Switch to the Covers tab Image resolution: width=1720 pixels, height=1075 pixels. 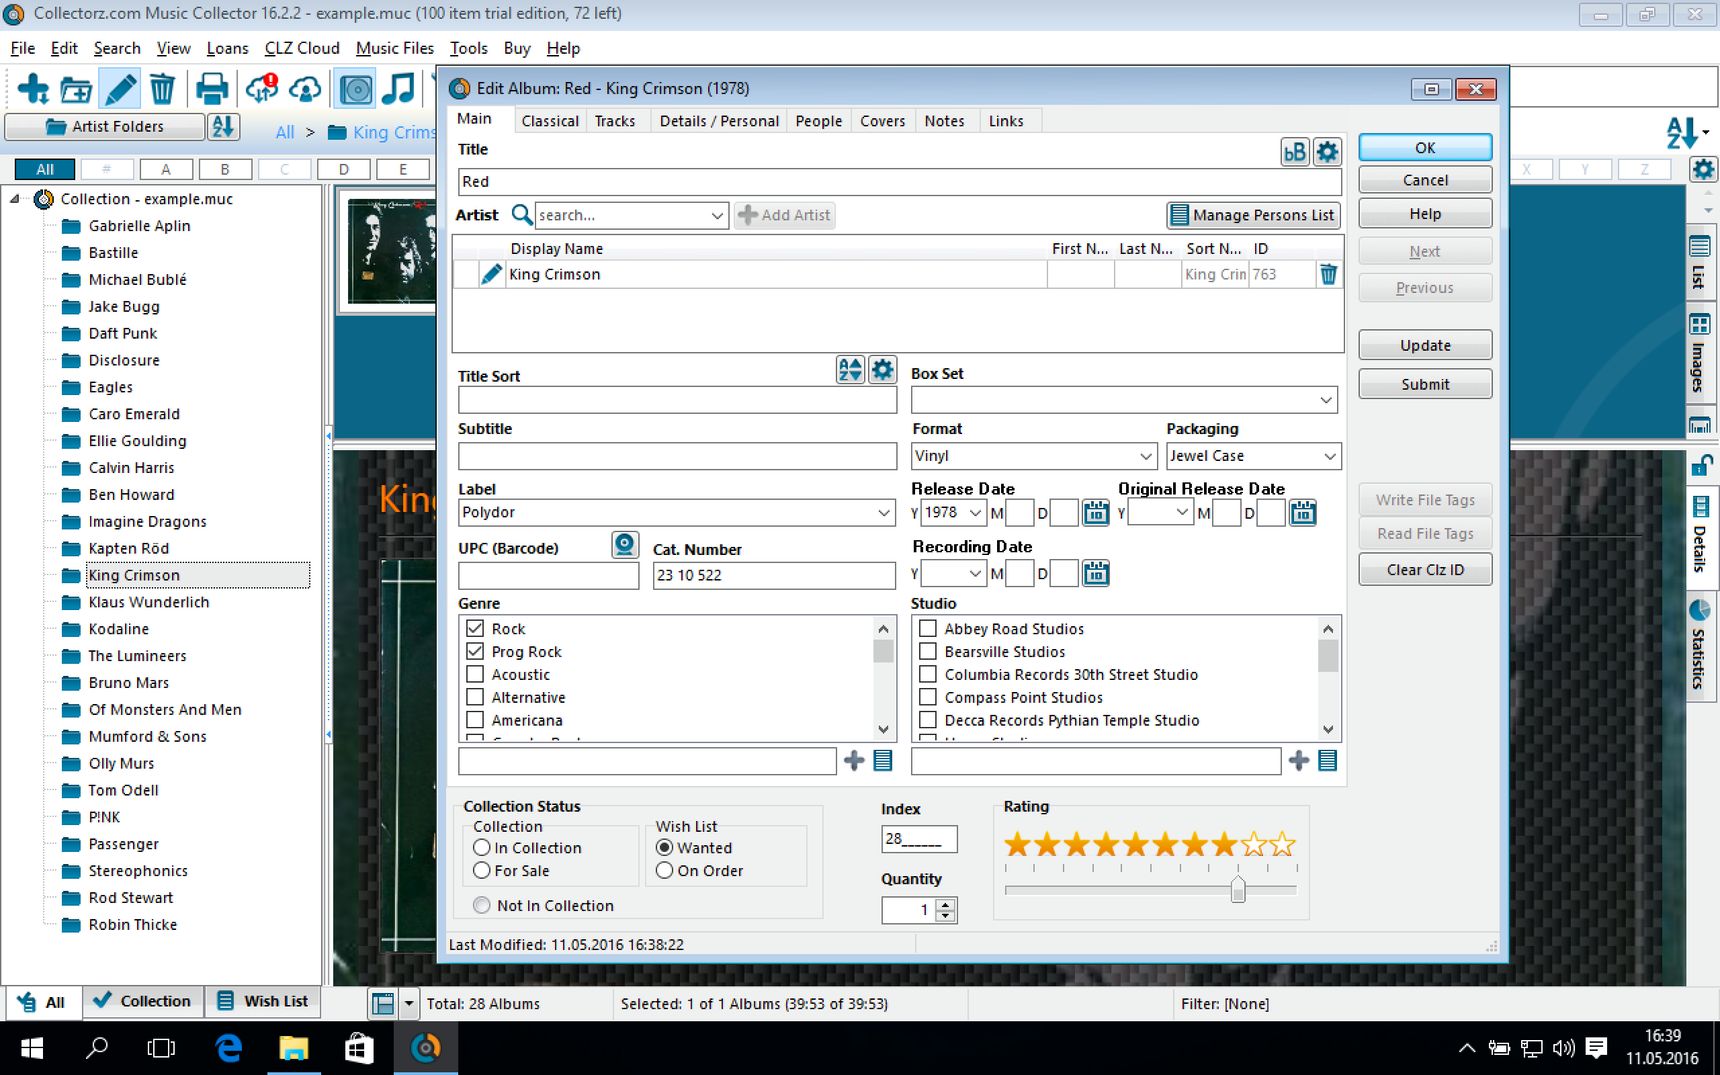click(882, 121)
